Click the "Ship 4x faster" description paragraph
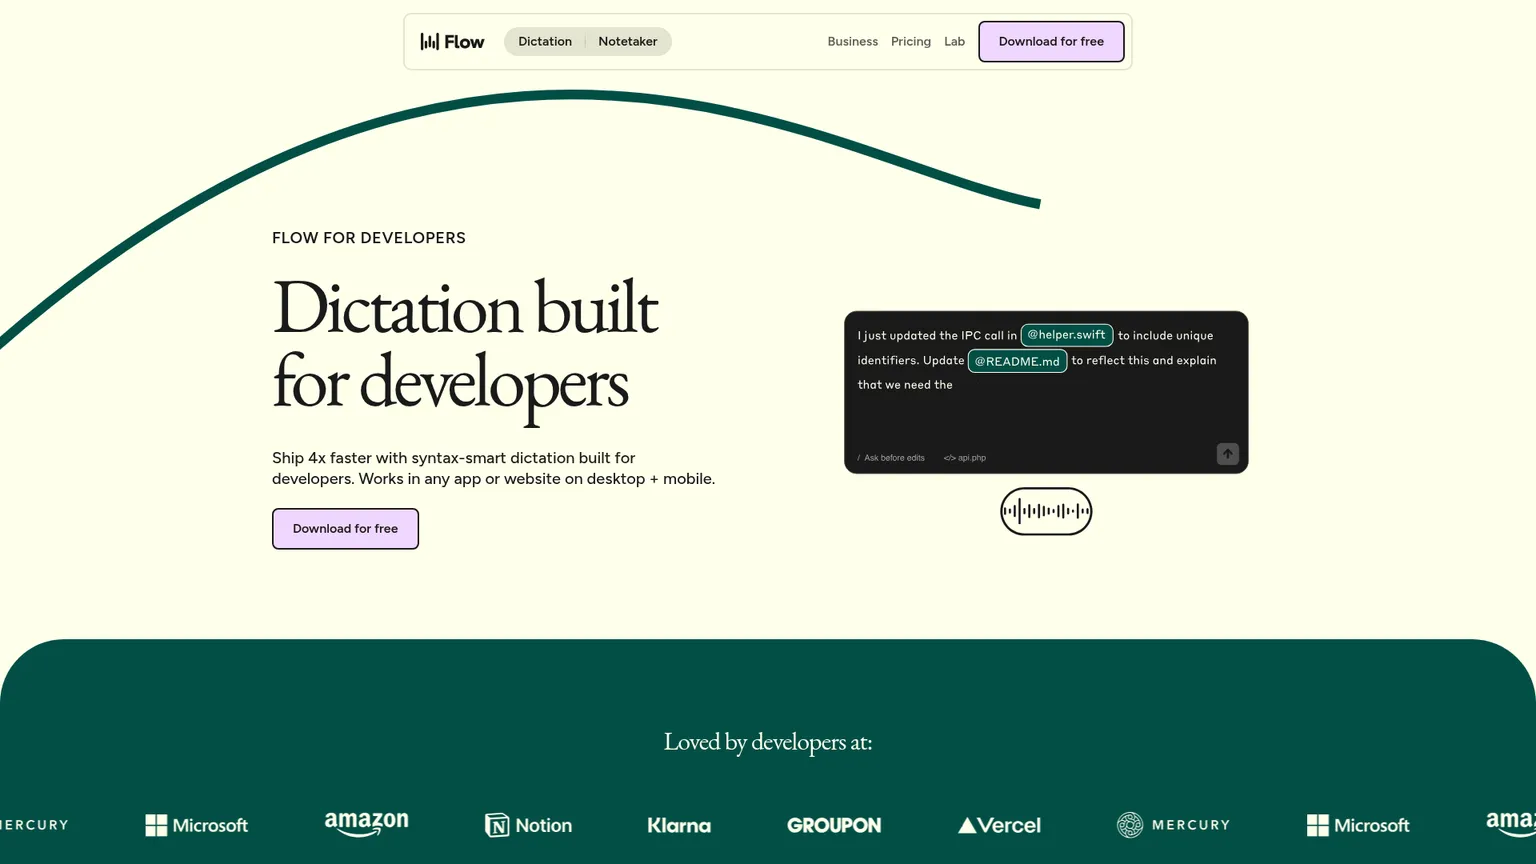Screen dimensions: 1536x864 click(494, 468)
